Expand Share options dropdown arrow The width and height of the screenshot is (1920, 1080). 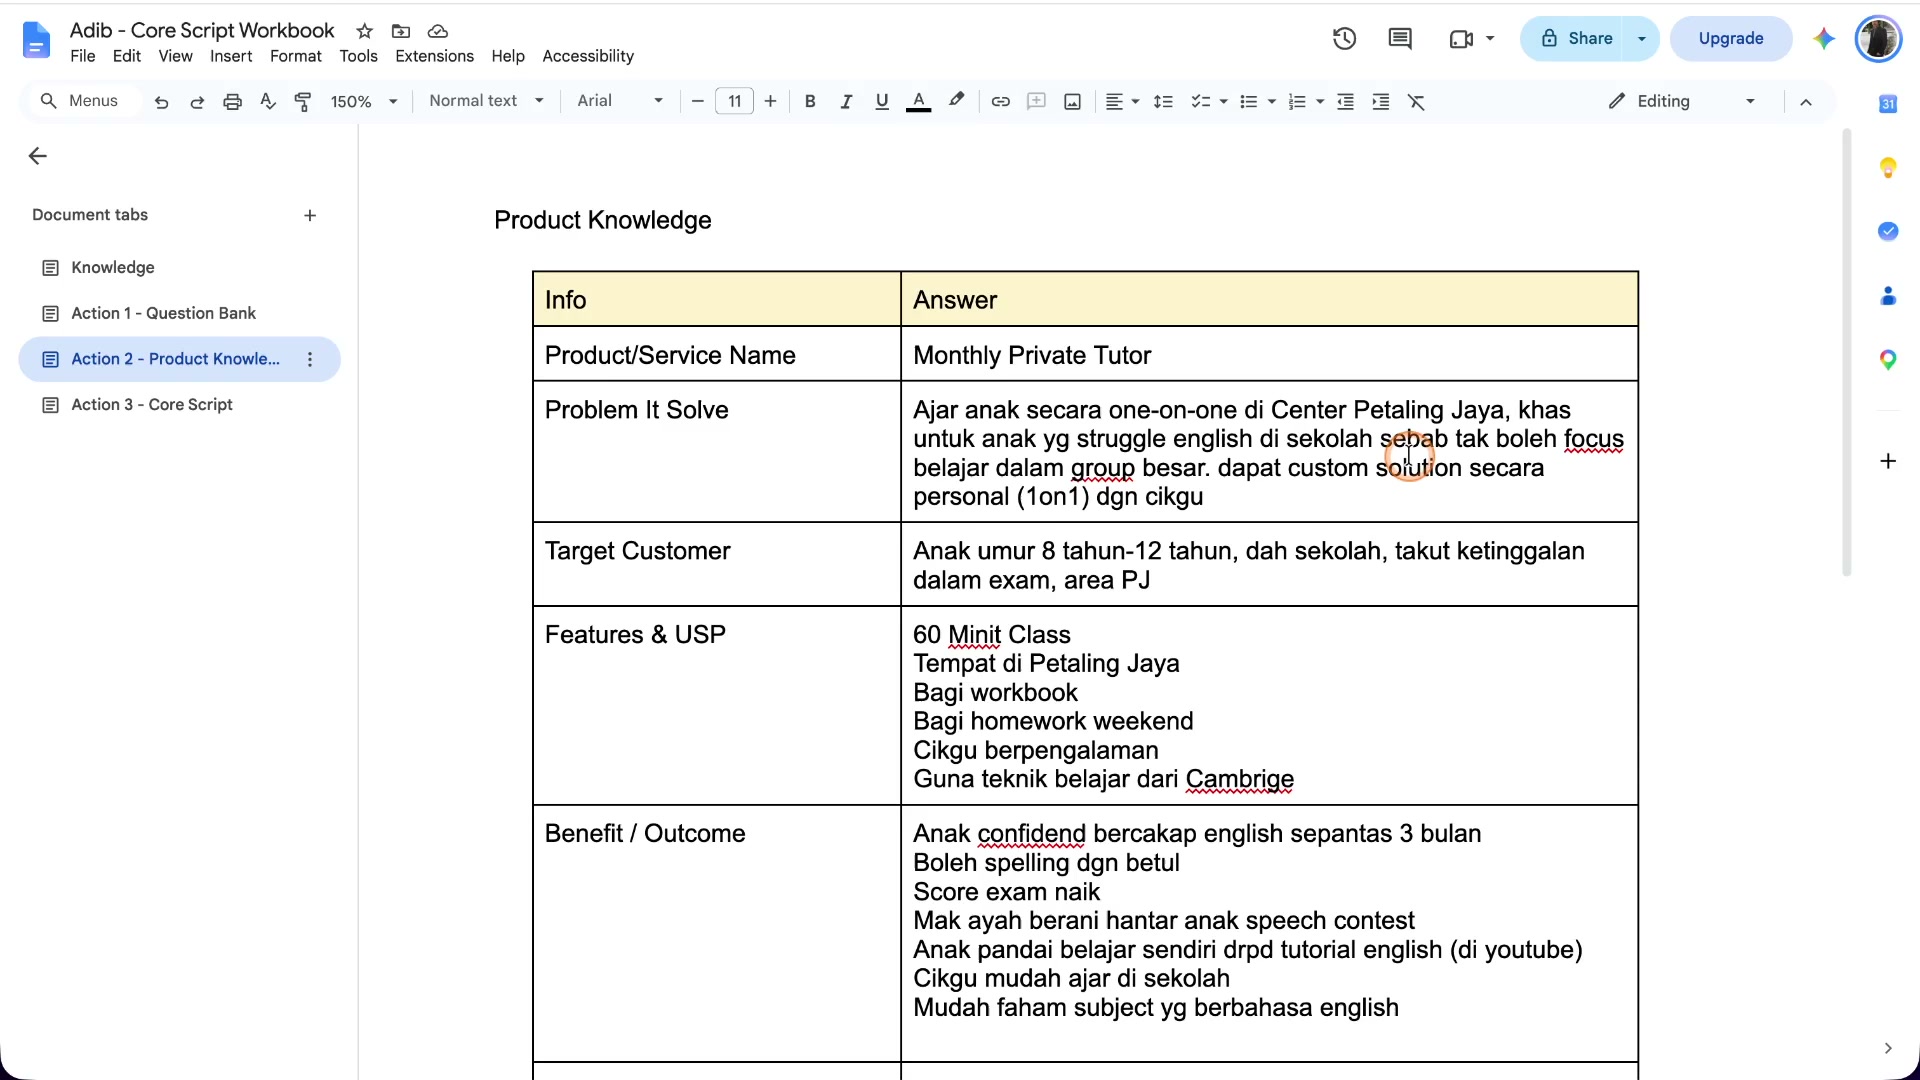coord(1641,39)
